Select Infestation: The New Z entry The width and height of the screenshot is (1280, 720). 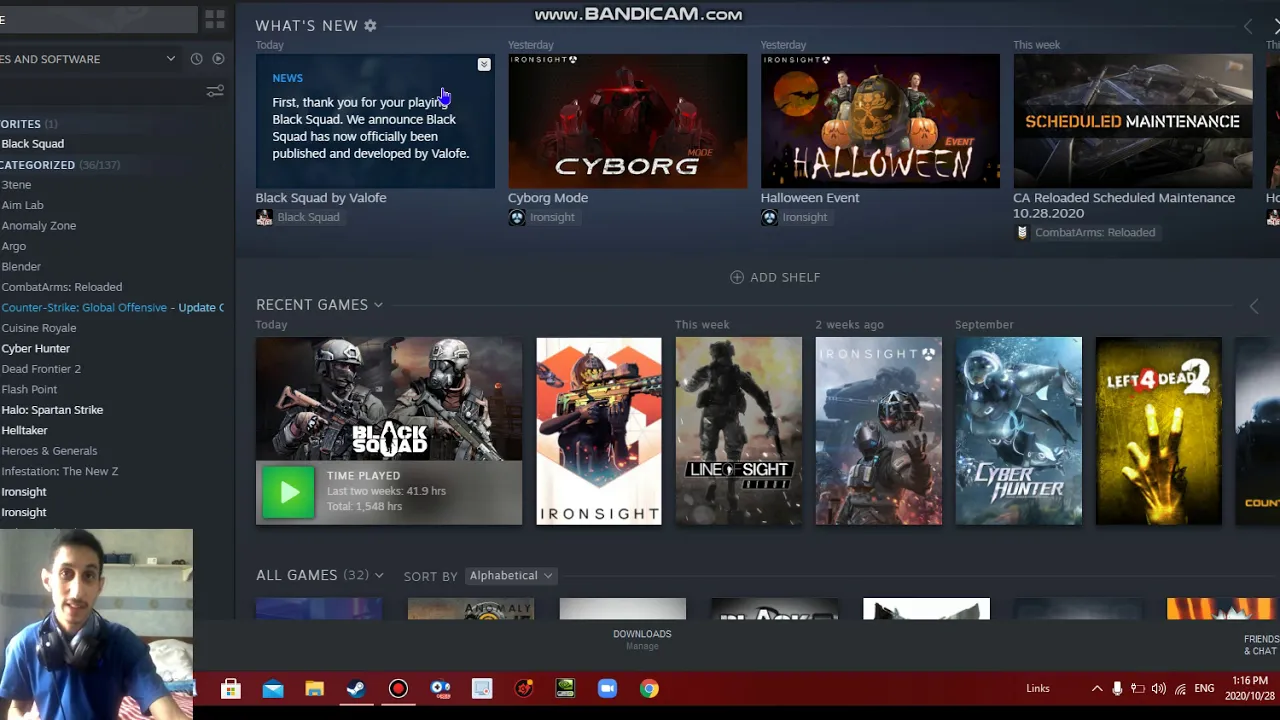pyautogui.click(x=59, y=471)
